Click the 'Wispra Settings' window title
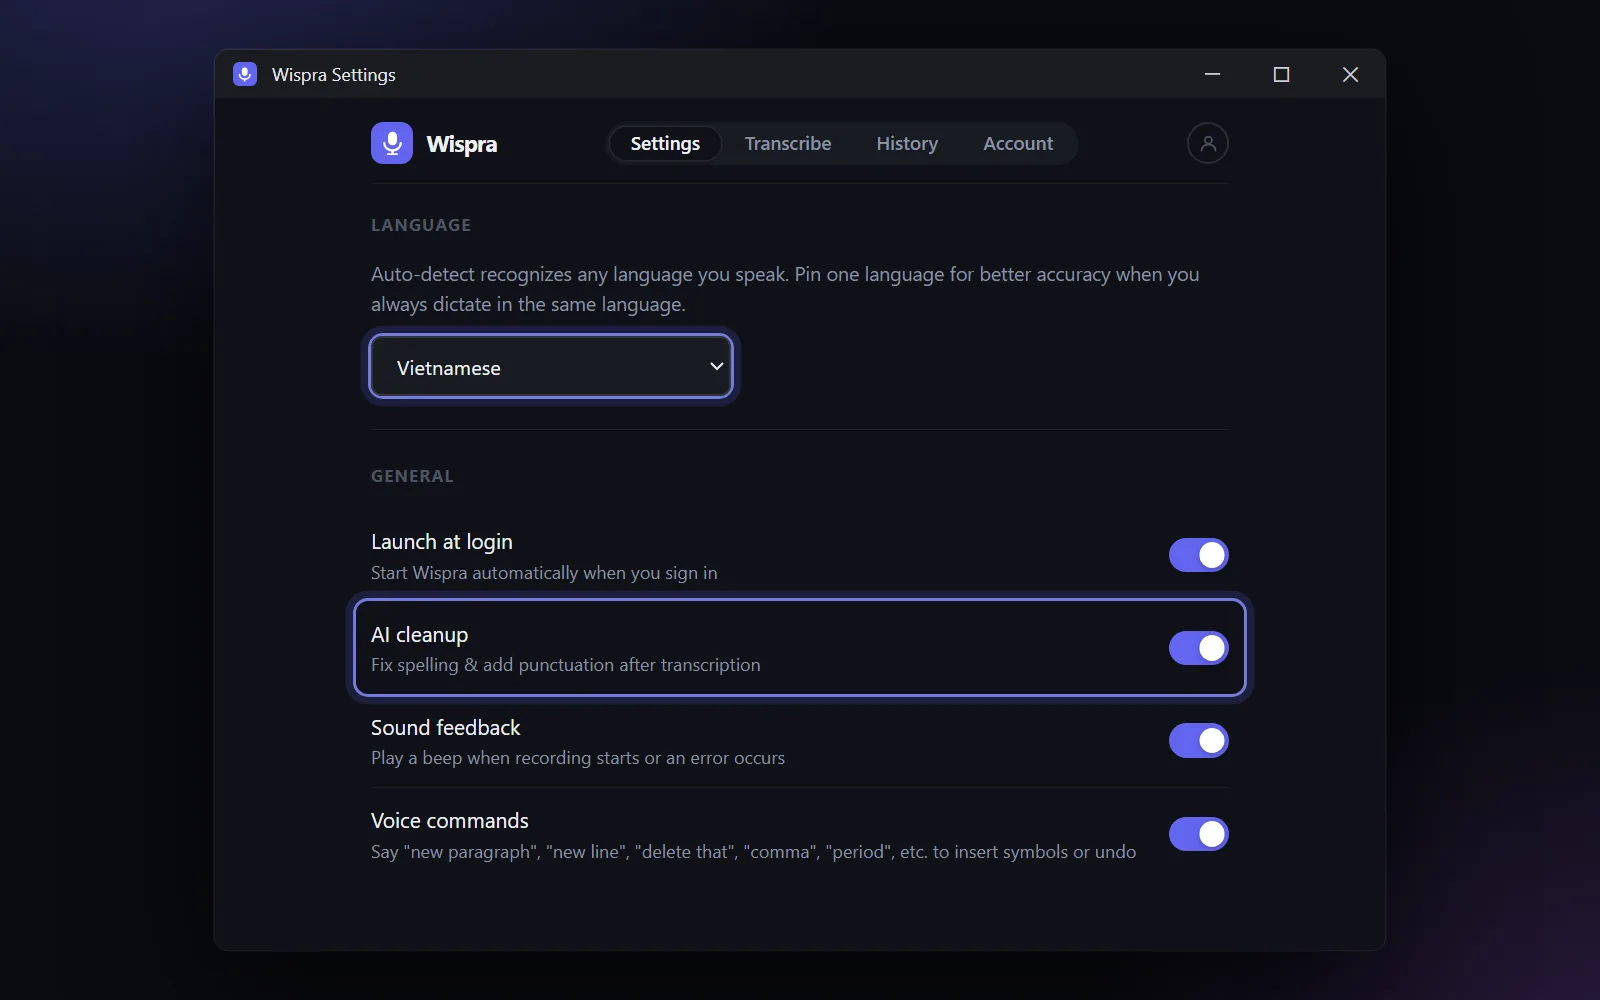Image resolution: width=1600 pixels, height=1000 pixels. (334, 75)
